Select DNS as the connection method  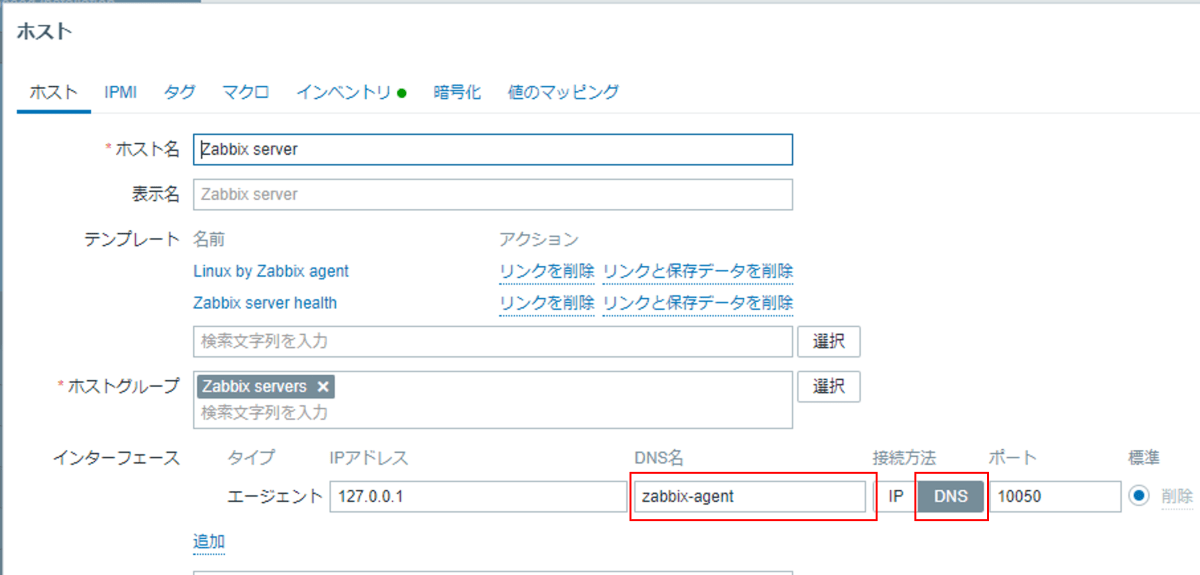tap(950, 496)
